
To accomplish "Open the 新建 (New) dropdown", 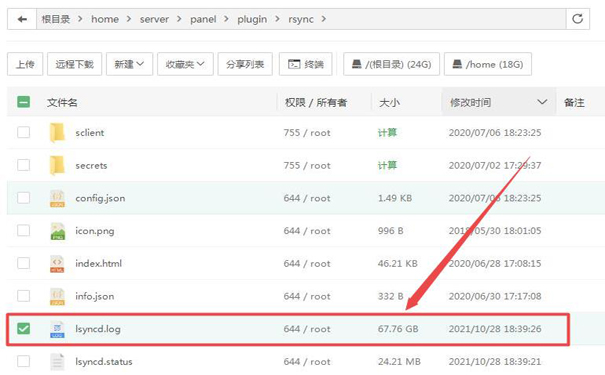I will 129,64.
